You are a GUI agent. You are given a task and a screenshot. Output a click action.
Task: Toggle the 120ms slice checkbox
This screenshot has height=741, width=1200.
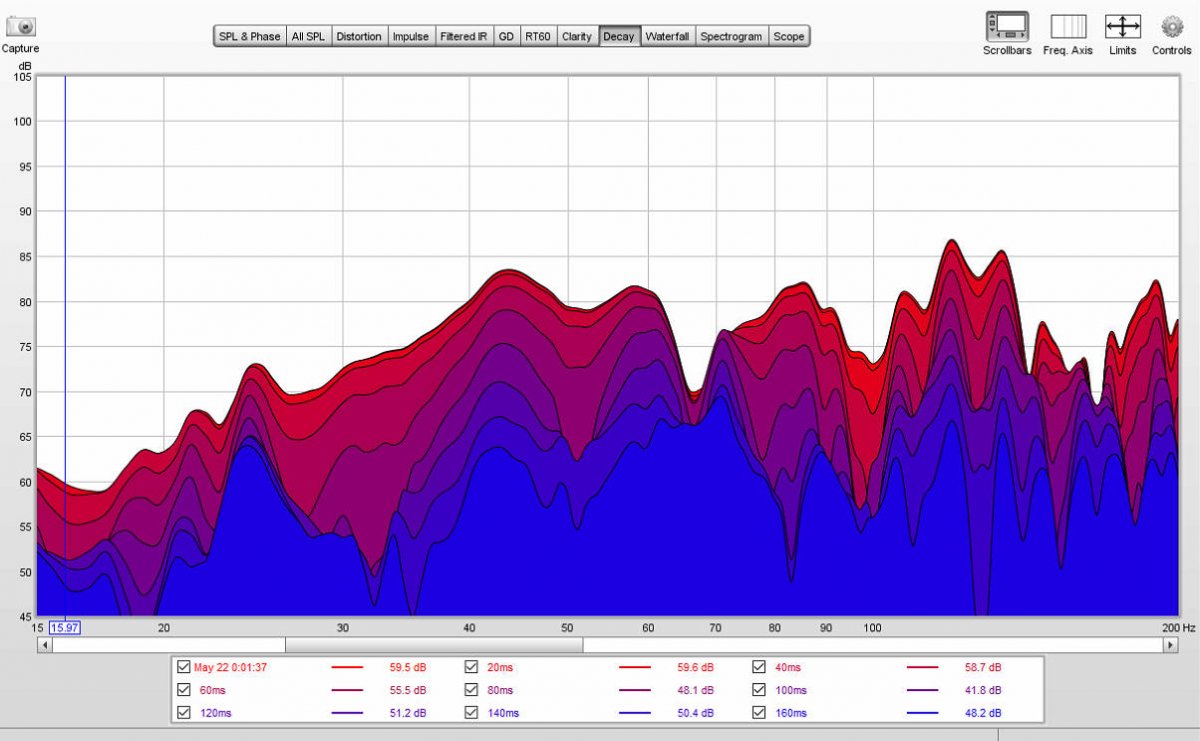tap(183, 713)
